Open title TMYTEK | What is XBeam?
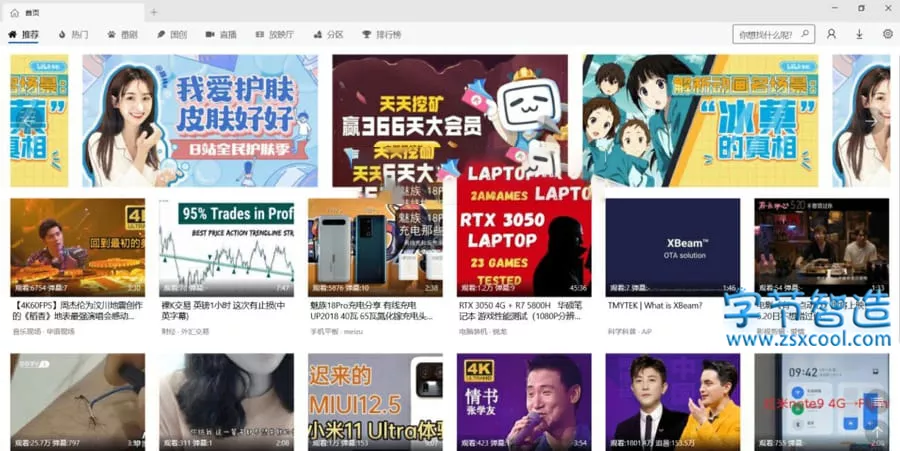Screen dimensions: 900x451 click(x=655, y=305)
